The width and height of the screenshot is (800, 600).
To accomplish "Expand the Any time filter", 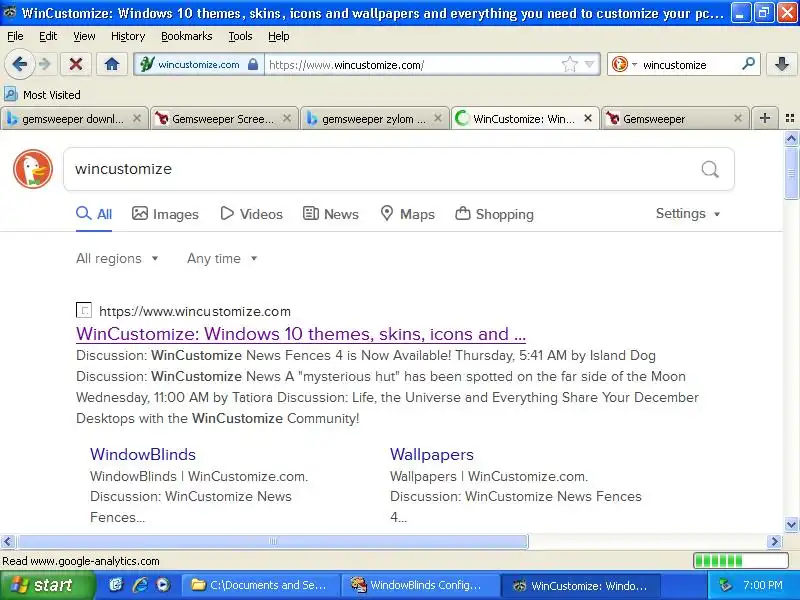I will (222, 258).
